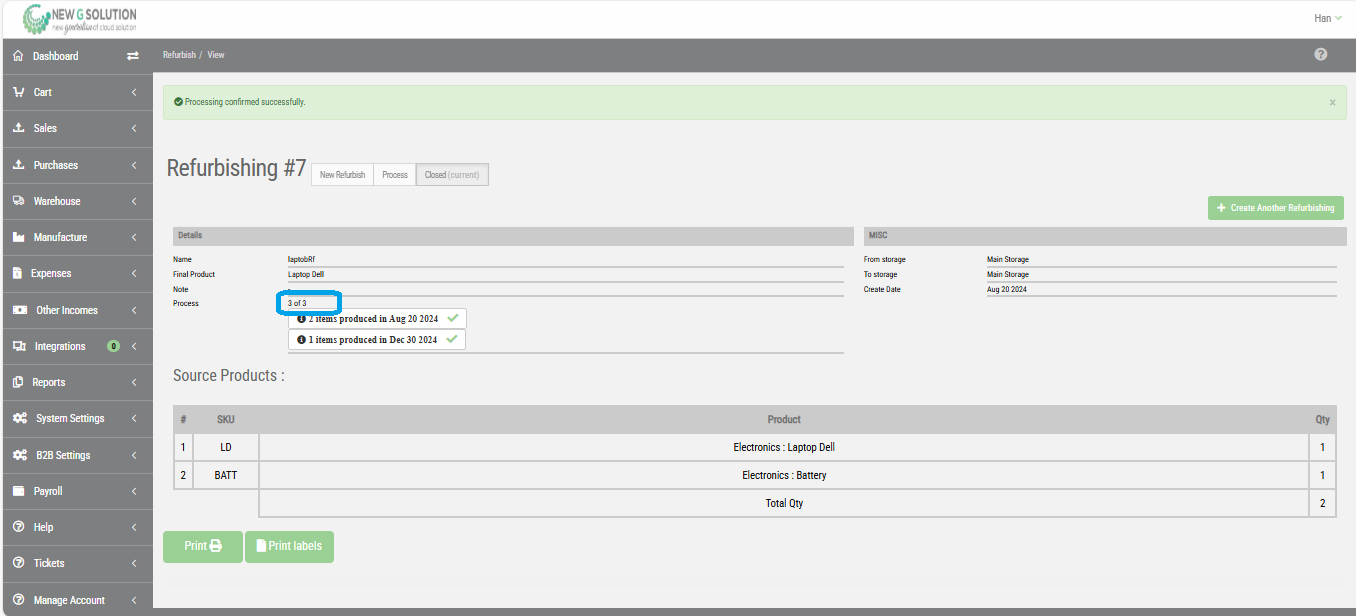Click the LD SKU cell
1356x616 pixels.
pyautogui.click(x=226, y=447)
